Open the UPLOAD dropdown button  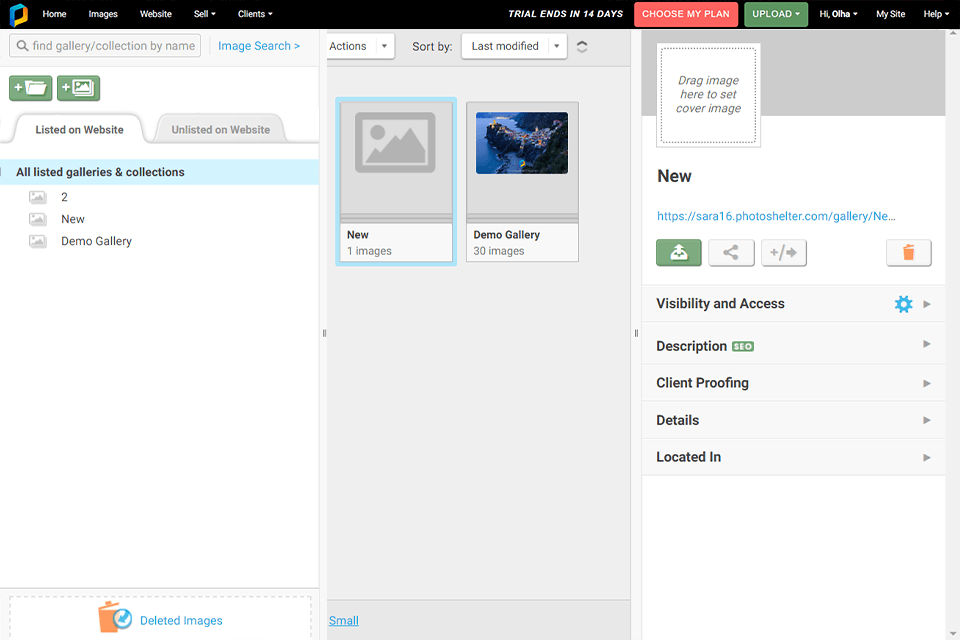tap(776, 14)
